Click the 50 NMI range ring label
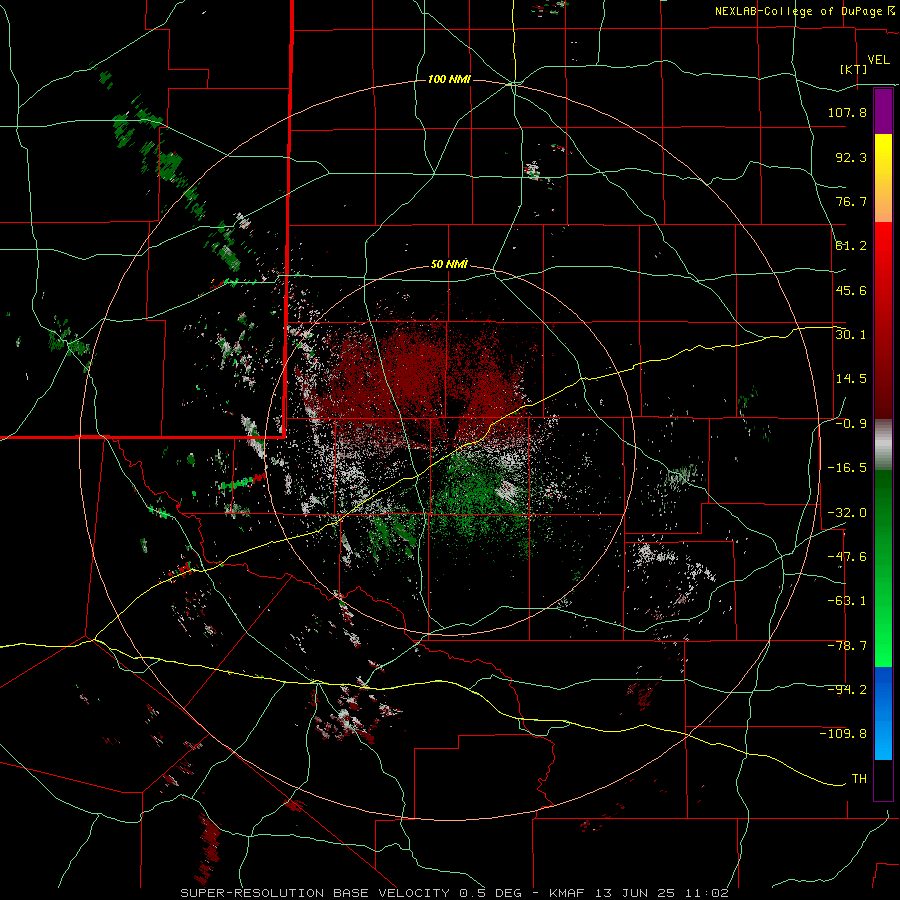Viewport: 900px width, 900px height. [449, 265]
